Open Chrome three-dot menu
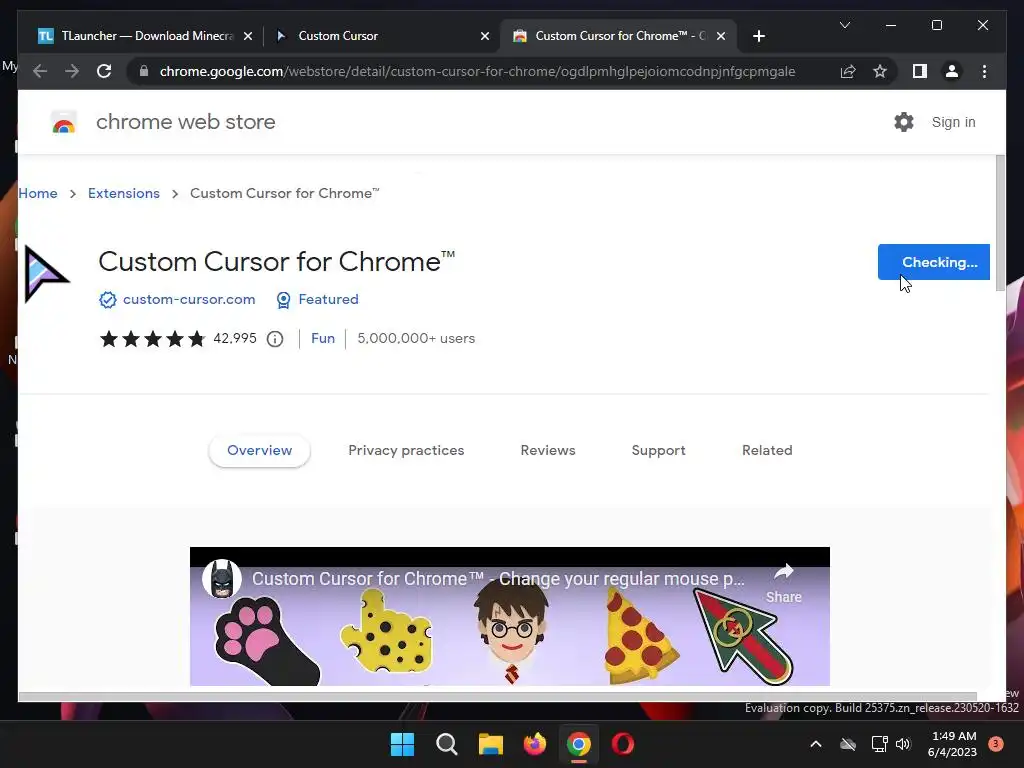 (x=984, y=71)
